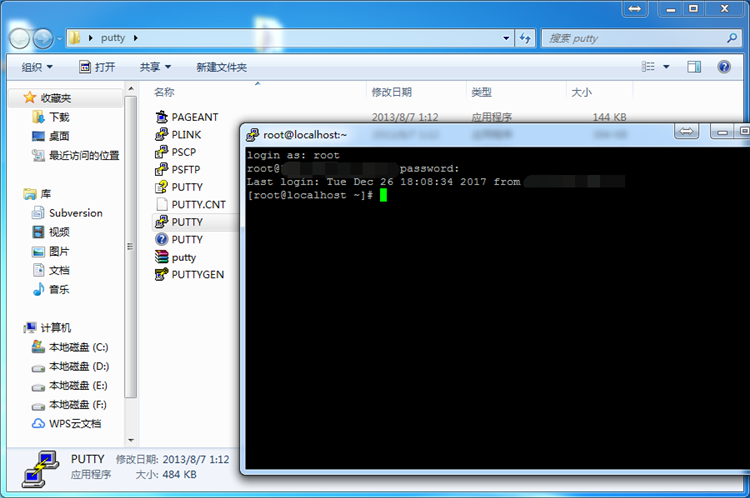Sort by 修改日期 column header

pyautogui.click(x=391, y=92)
